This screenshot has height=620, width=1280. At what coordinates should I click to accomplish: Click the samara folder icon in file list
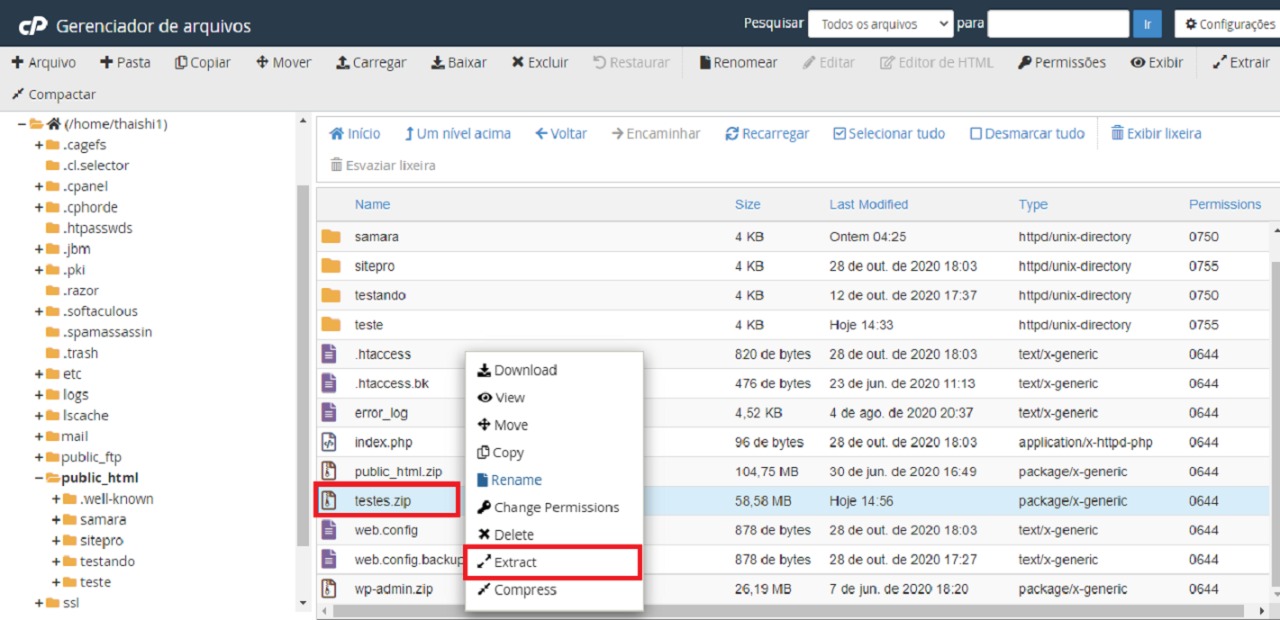pos(331,237)
